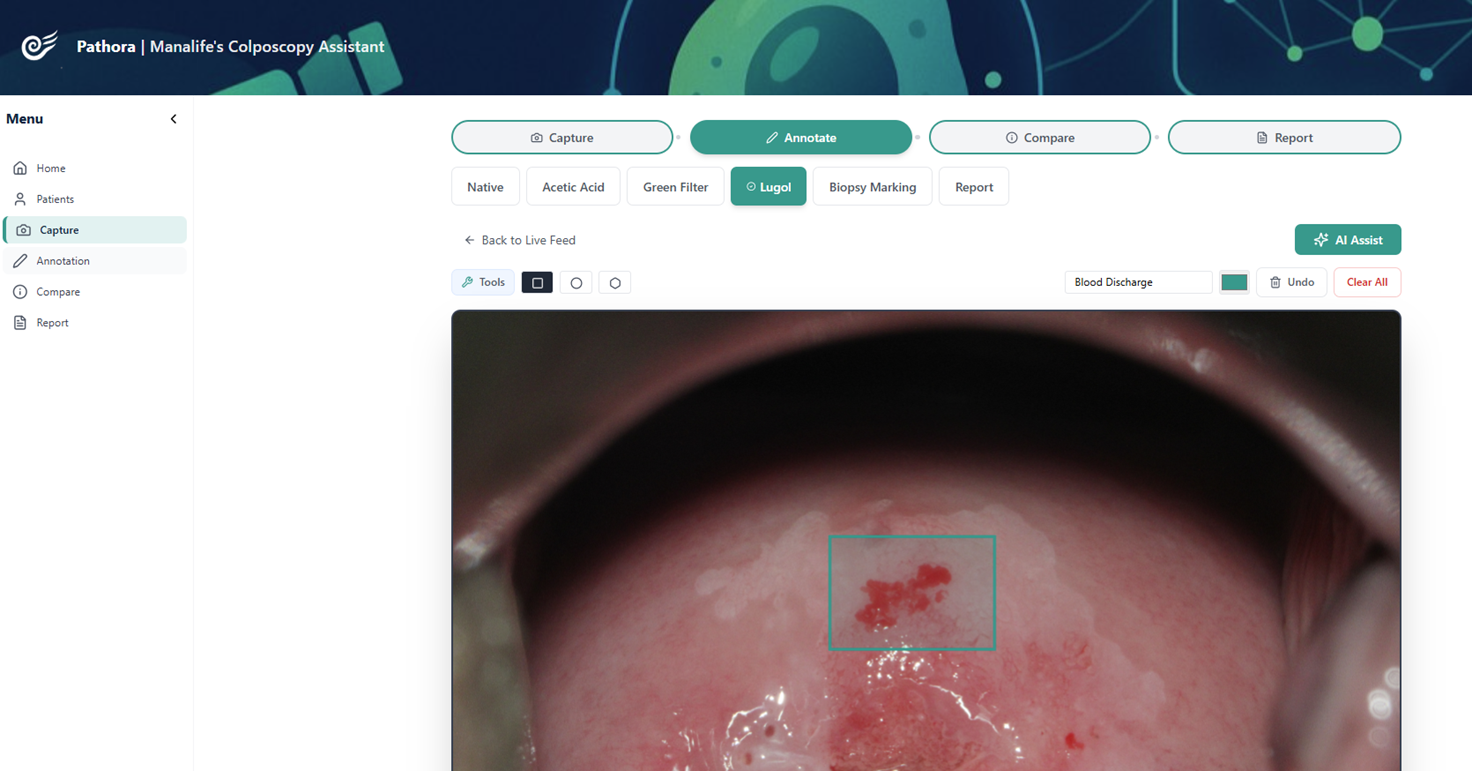Select the rectangle annotation tool

(537, 283)
